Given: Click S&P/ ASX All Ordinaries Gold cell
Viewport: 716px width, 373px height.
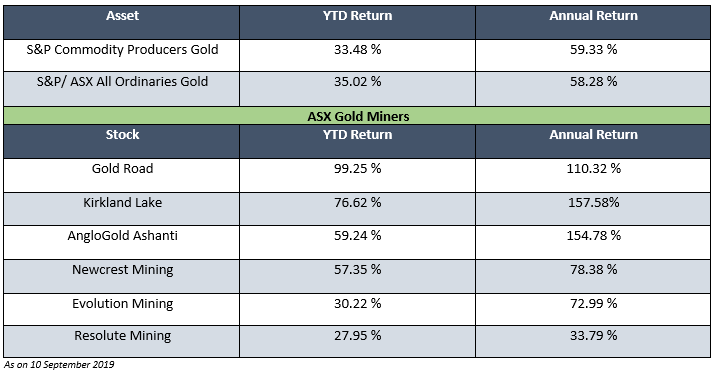Looking at the screenshot, I should point(121,89).
